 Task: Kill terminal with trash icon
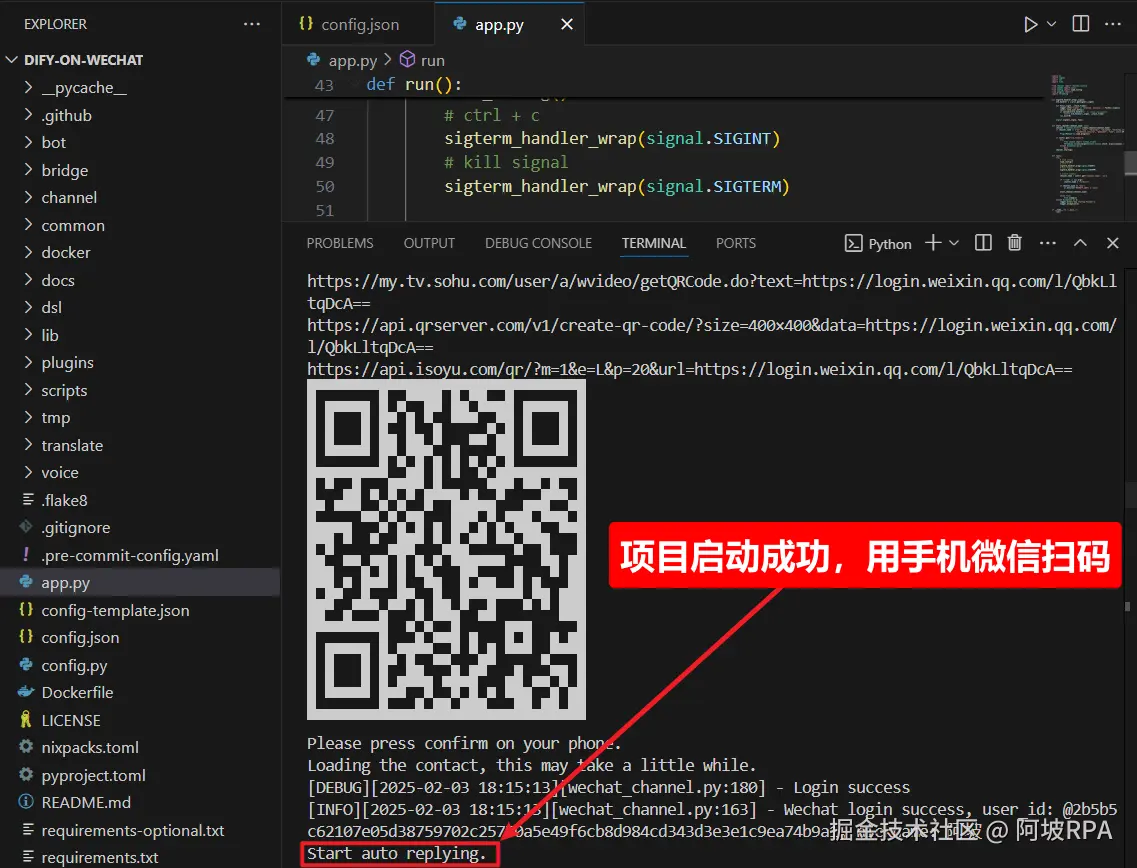1014,243
